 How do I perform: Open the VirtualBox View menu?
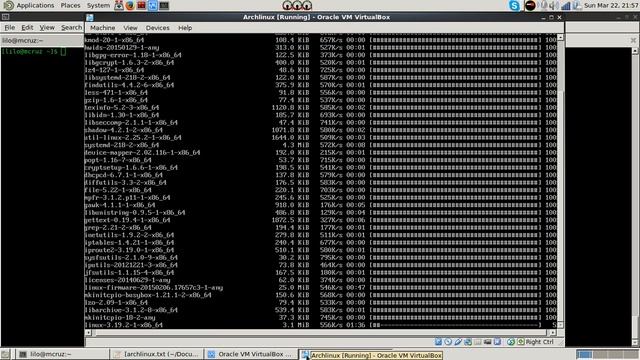pos(130,28)
